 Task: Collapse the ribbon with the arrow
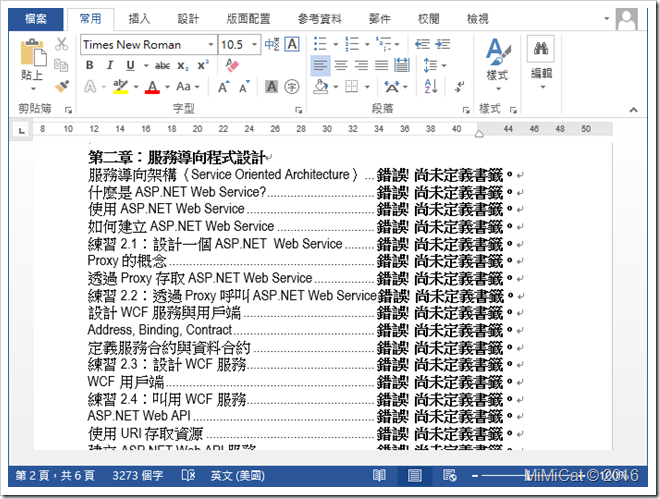pos(633,110)
